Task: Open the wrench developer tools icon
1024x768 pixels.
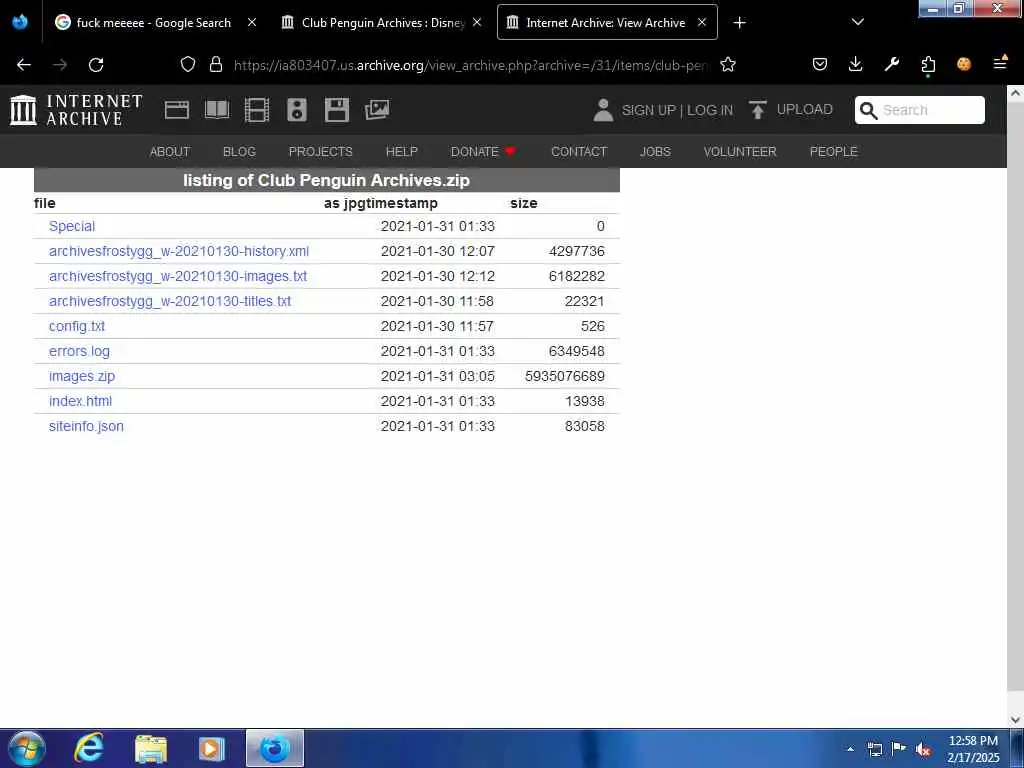Action: click(891, 64)
